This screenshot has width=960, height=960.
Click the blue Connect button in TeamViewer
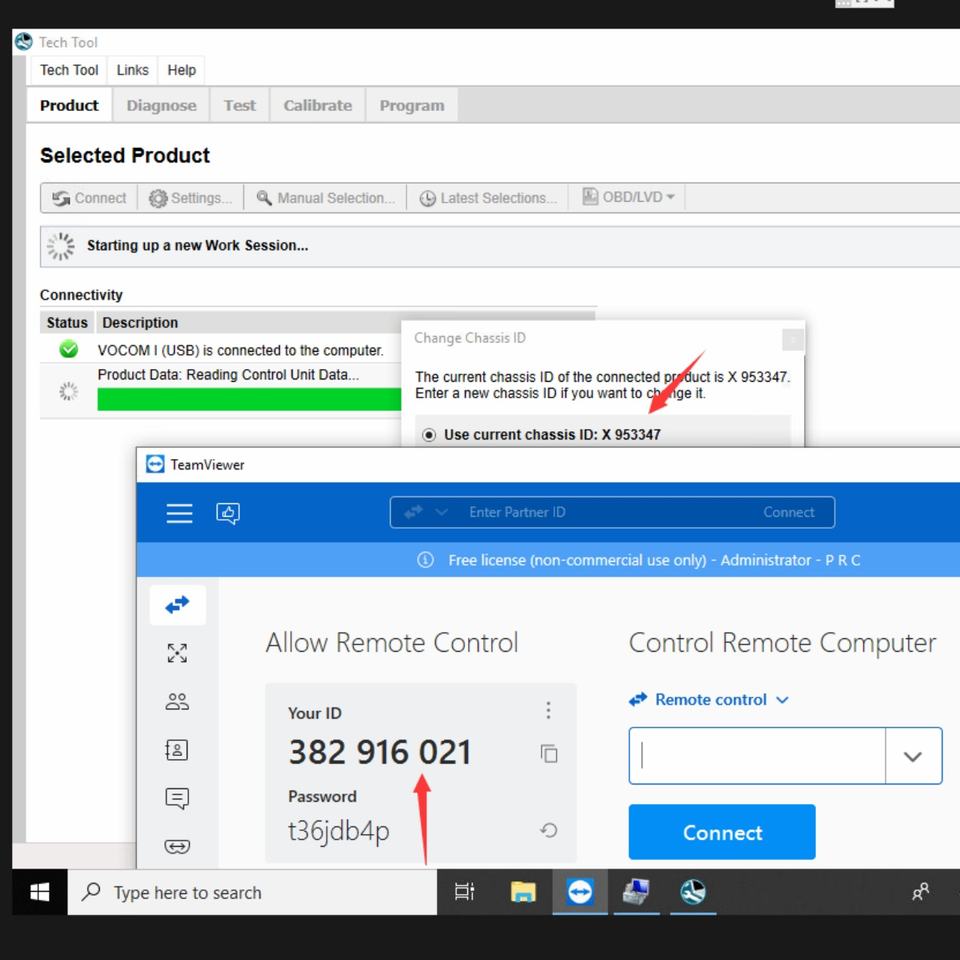[722, 832]
